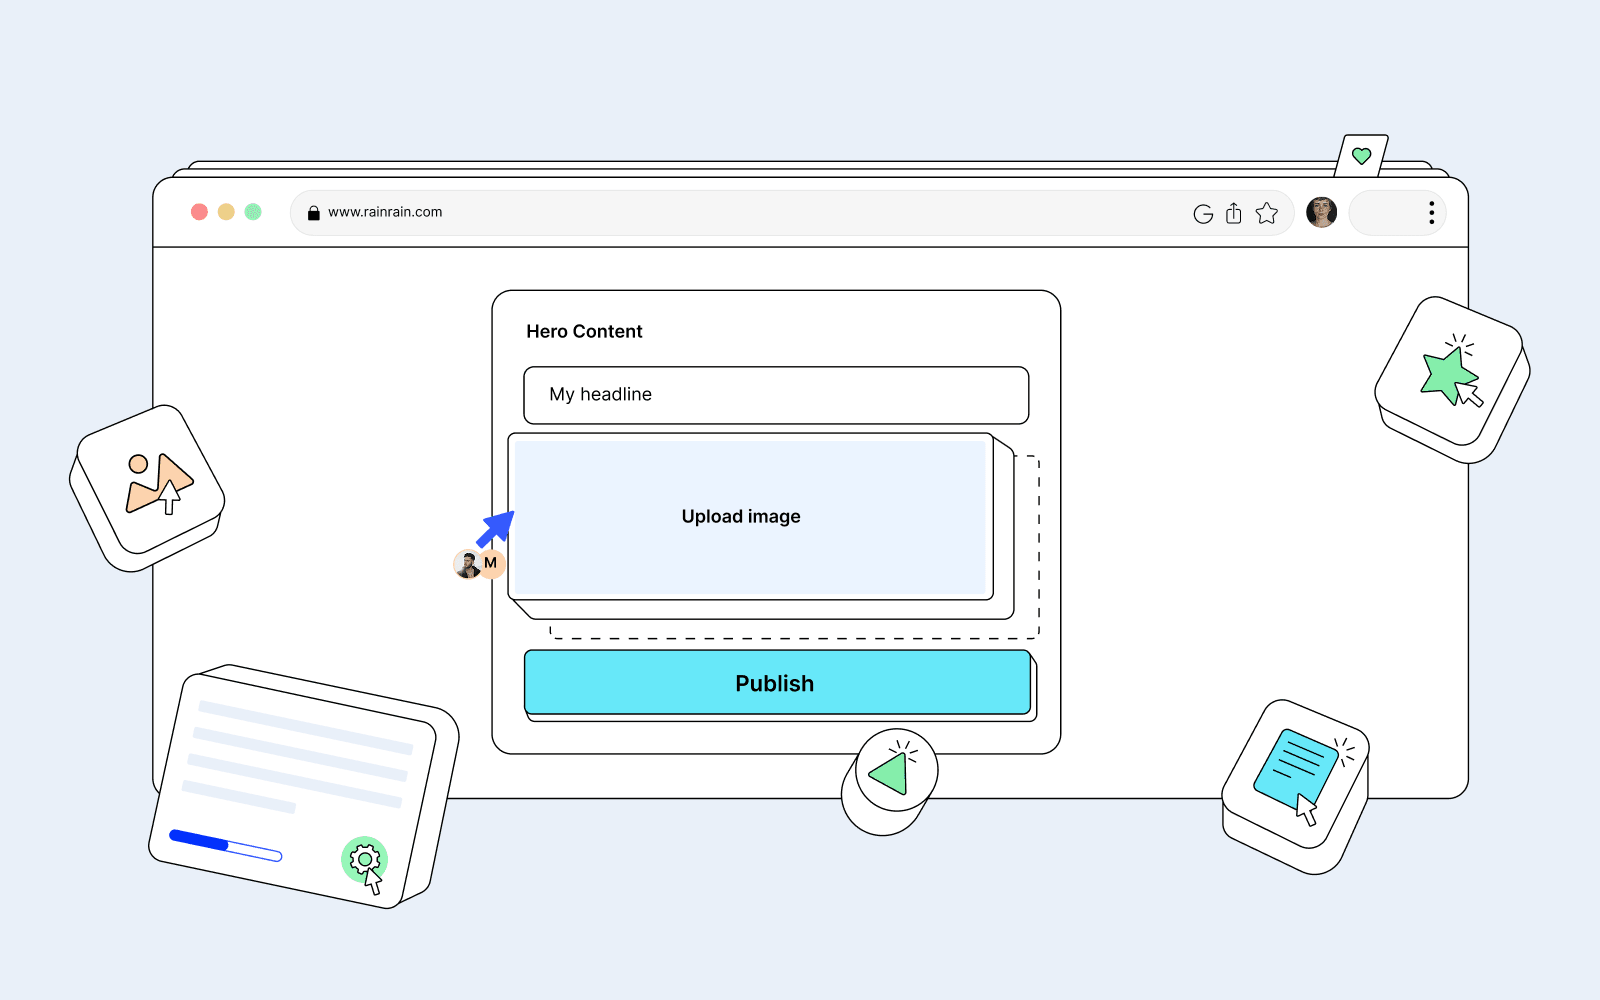Open the three-dot browser menu
Image resolution: width=1600 pixels, height=1000 pixels.
coord(1431,213)
